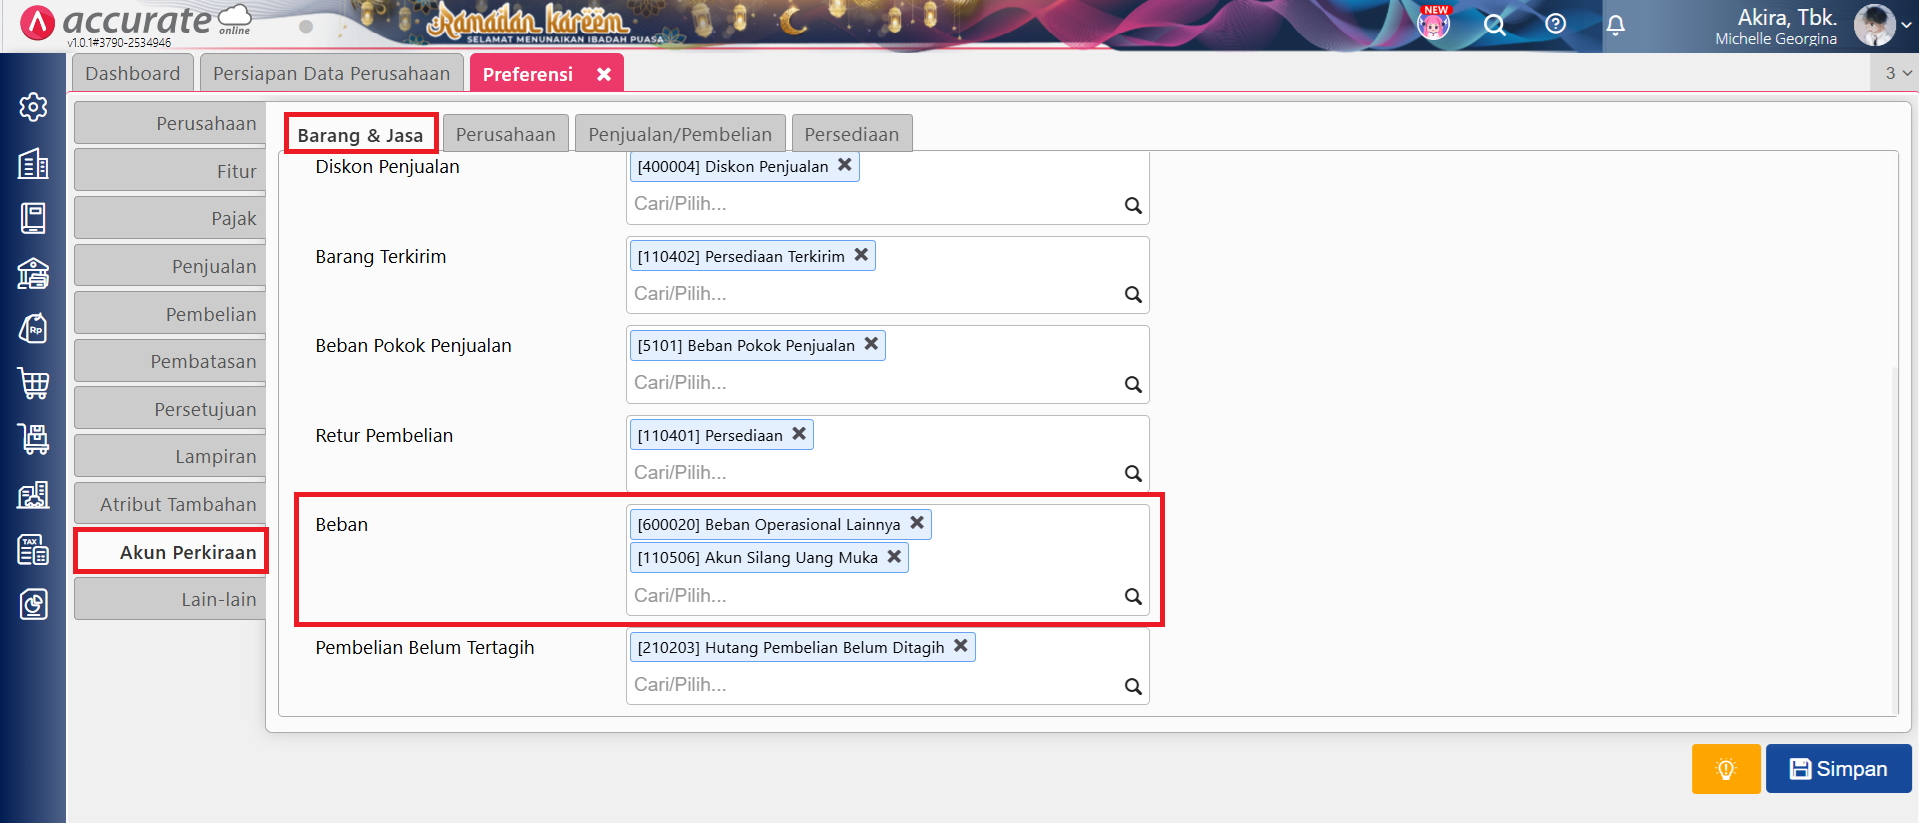Click the Retur Pembelian search input
This screenshot has width=1919, height=823.
click(x=870, y=472)
